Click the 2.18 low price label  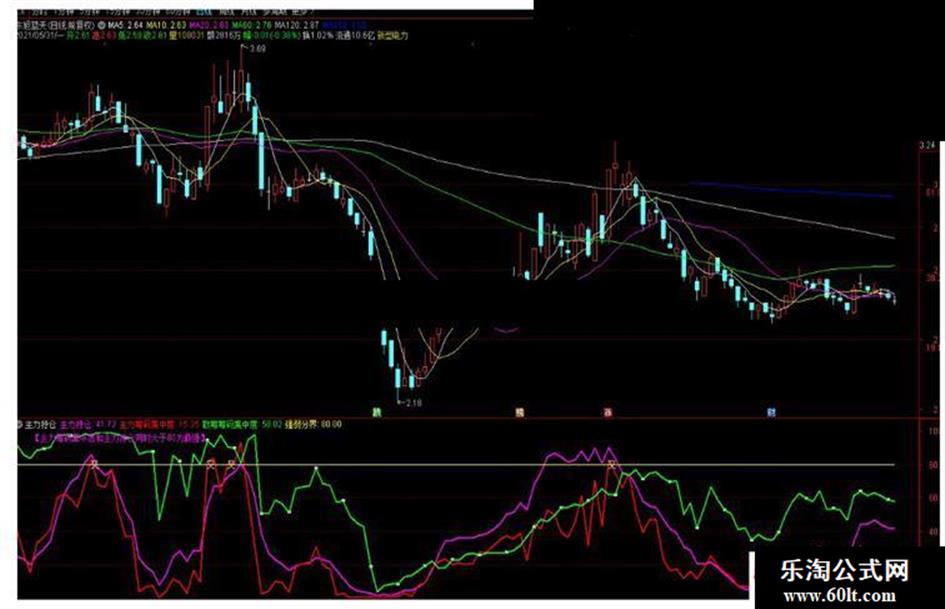[413, 403]
